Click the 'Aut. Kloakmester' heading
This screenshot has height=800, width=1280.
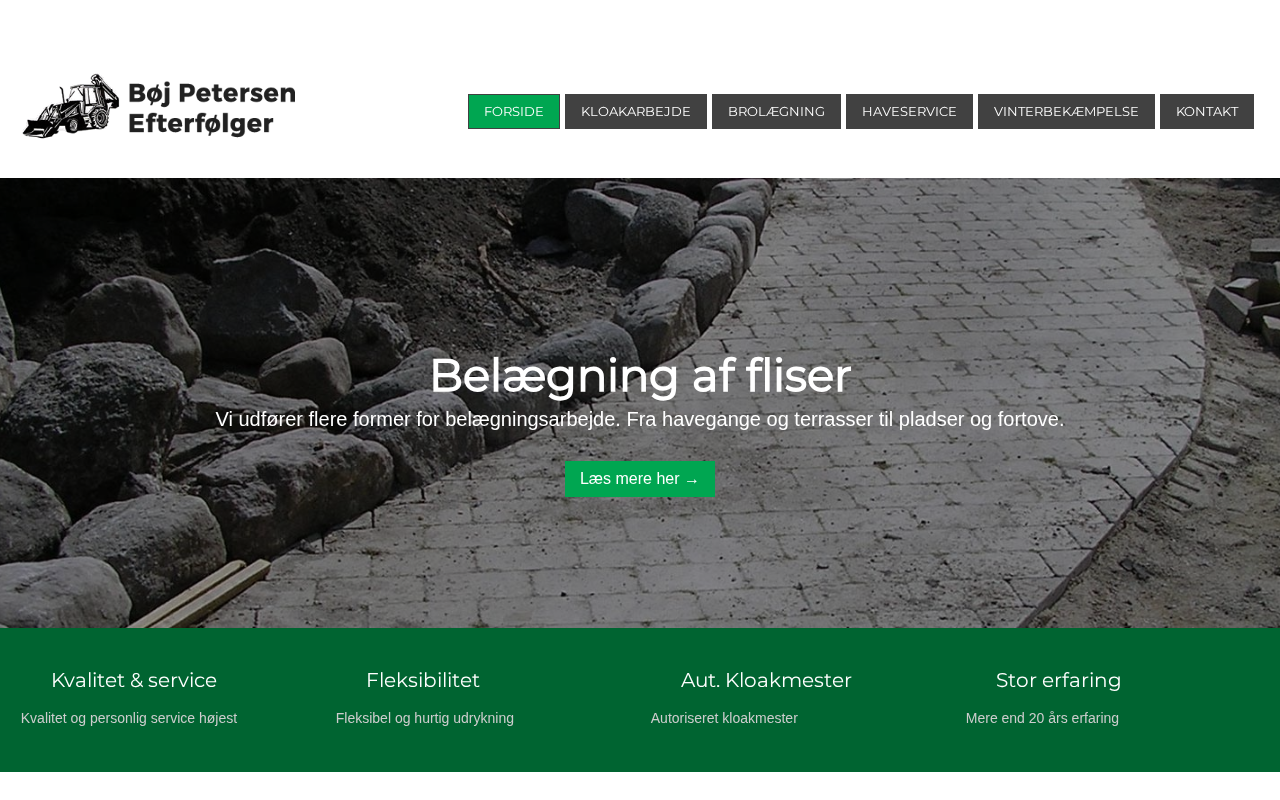tap(766, 680)
